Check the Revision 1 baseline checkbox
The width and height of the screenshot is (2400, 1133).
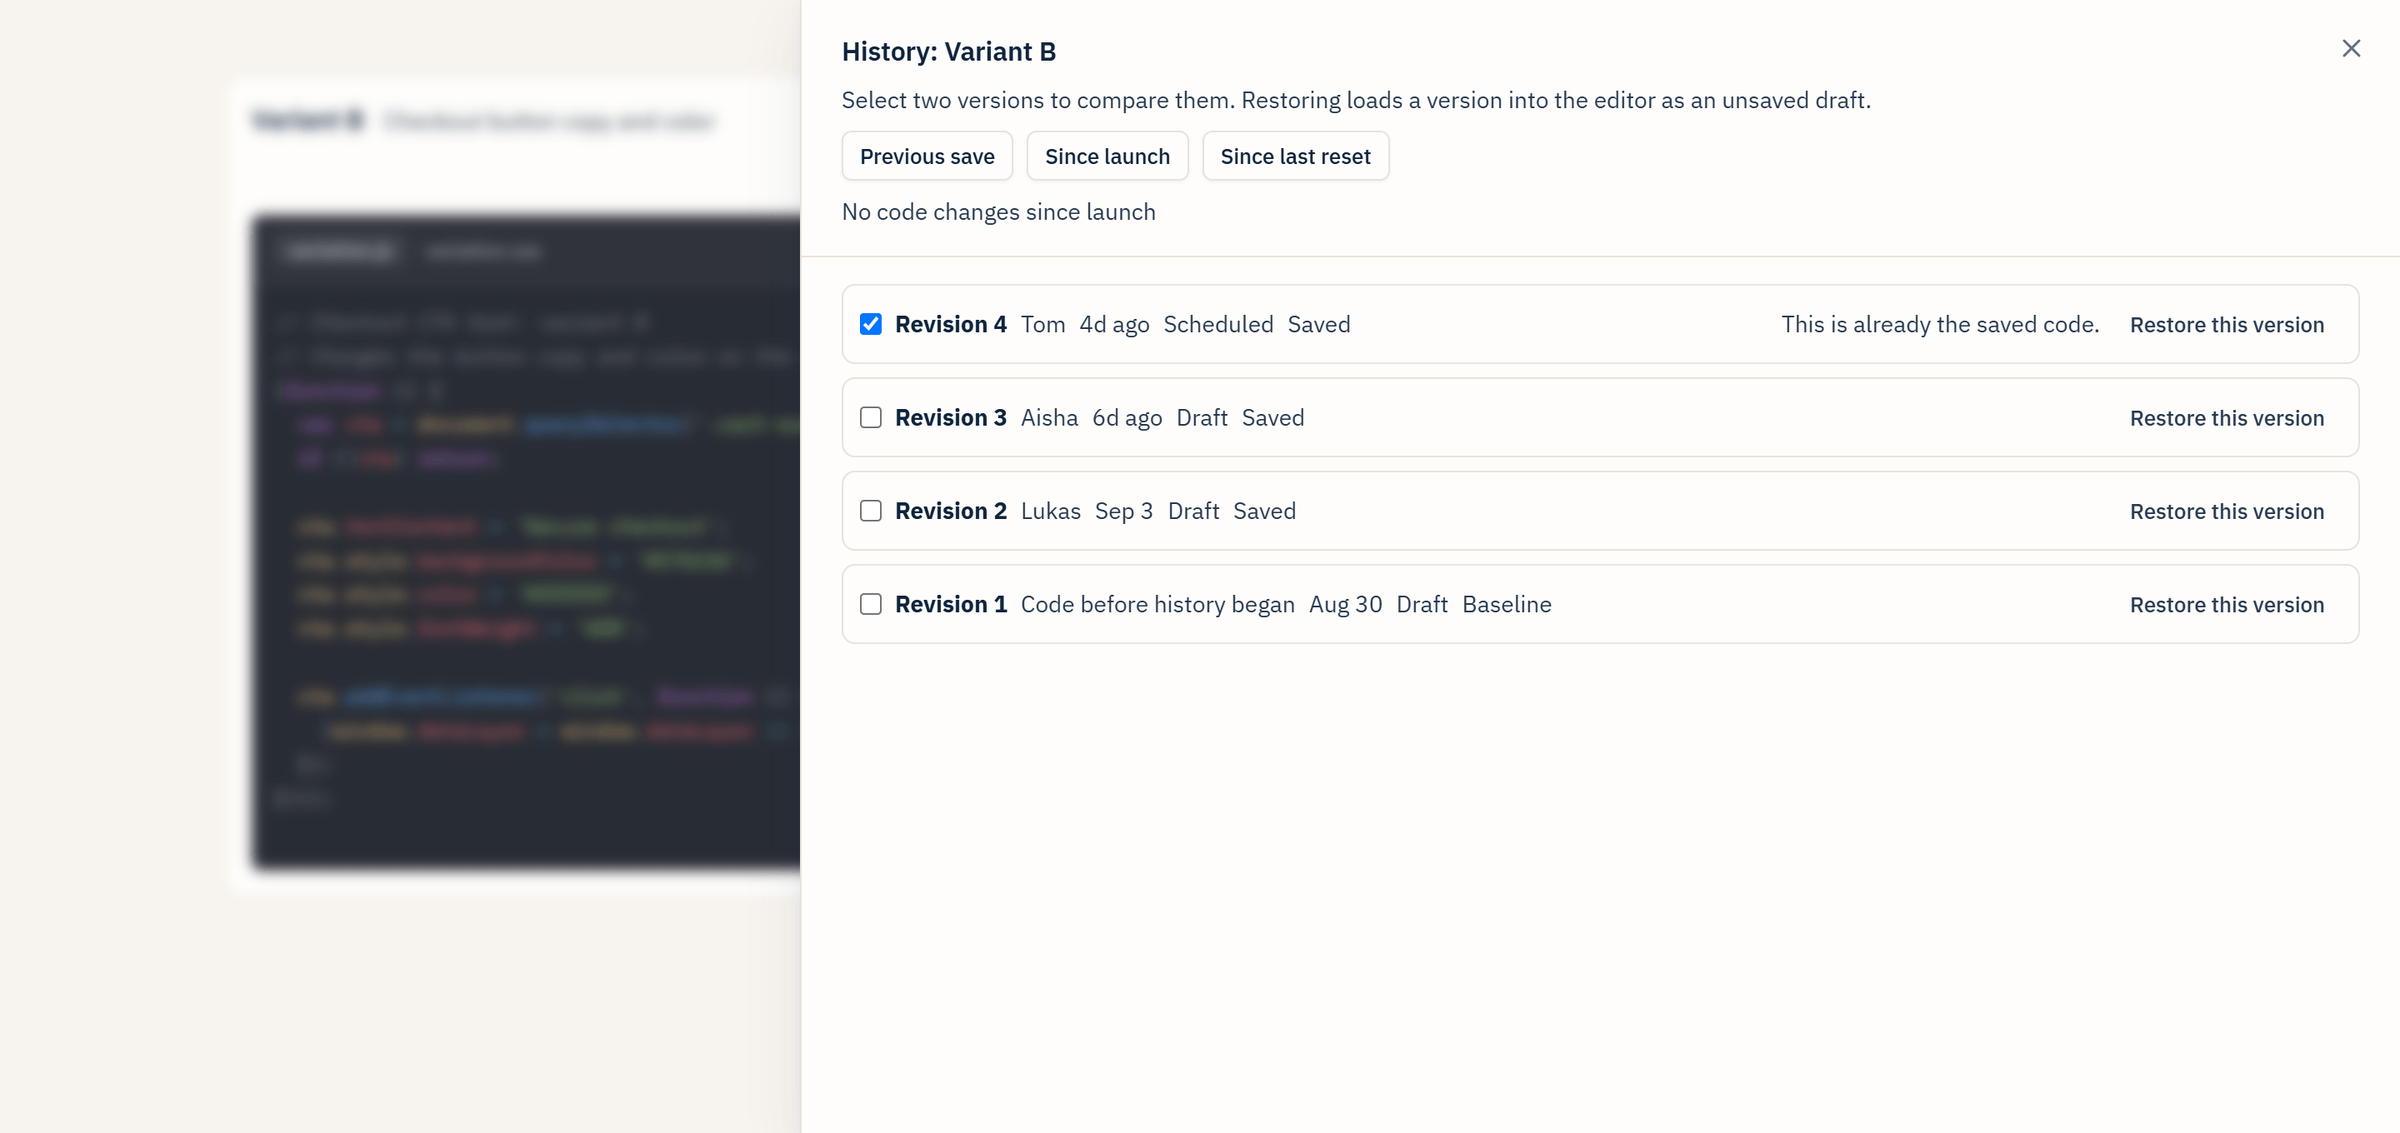tap(871, 604)
